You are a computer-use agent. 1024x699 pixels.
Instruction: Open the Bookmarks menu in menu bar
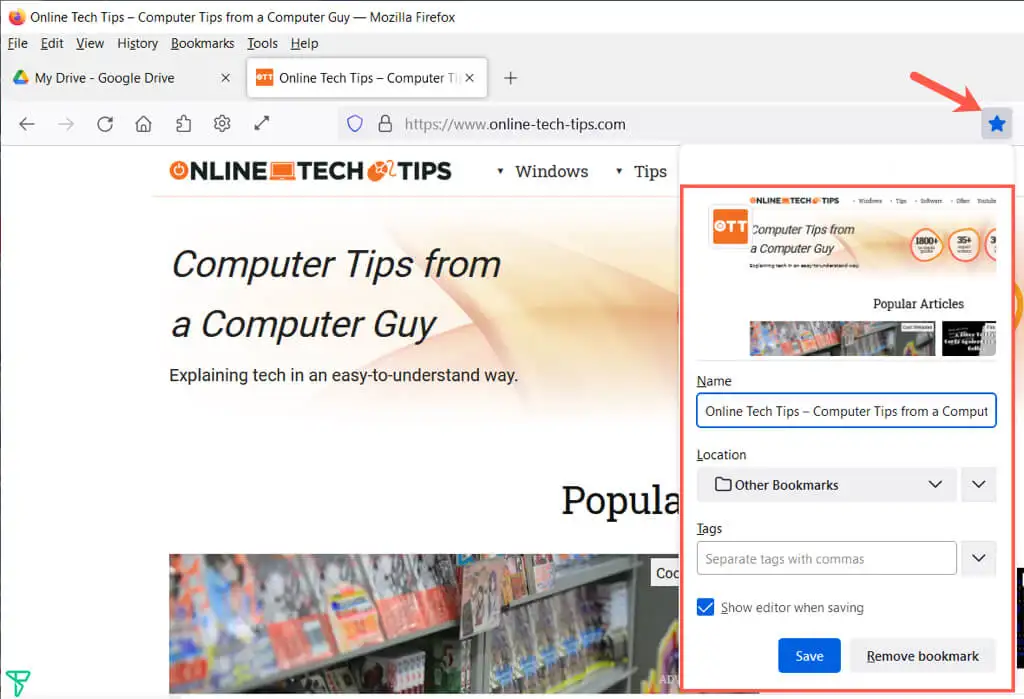point(202,43)
